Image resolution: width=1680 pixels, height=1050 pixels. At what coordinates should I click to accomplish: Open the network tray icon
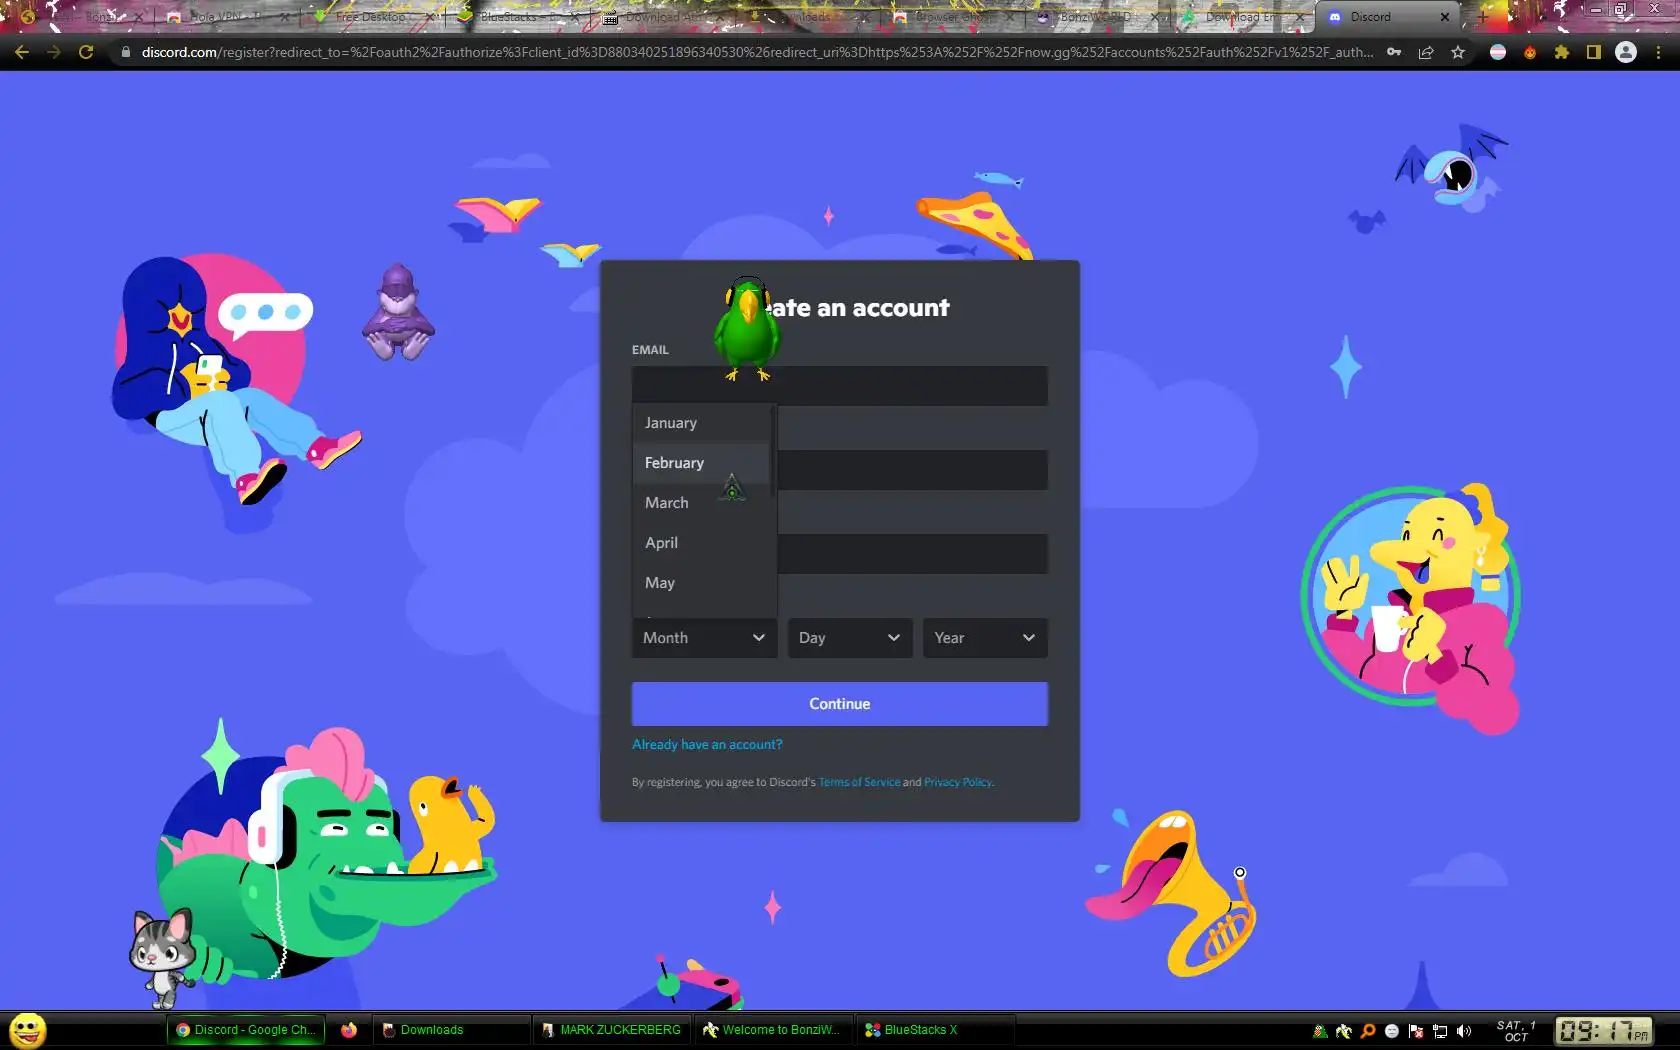click(1440, 1031)
